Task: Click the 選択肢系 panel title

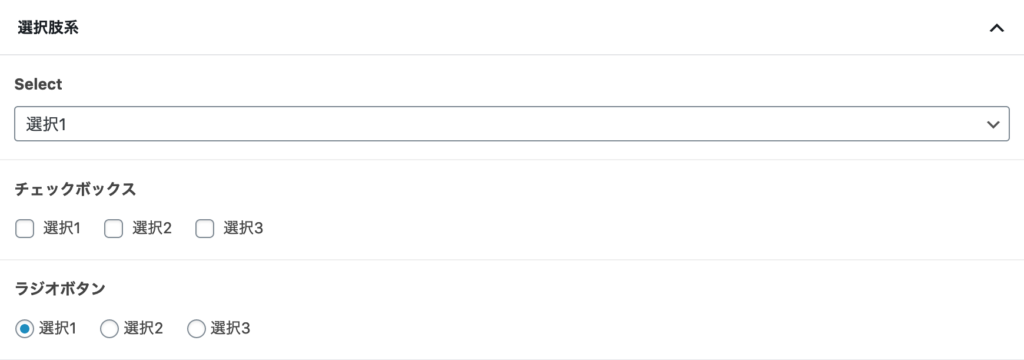Action: [x=48, y=28]
